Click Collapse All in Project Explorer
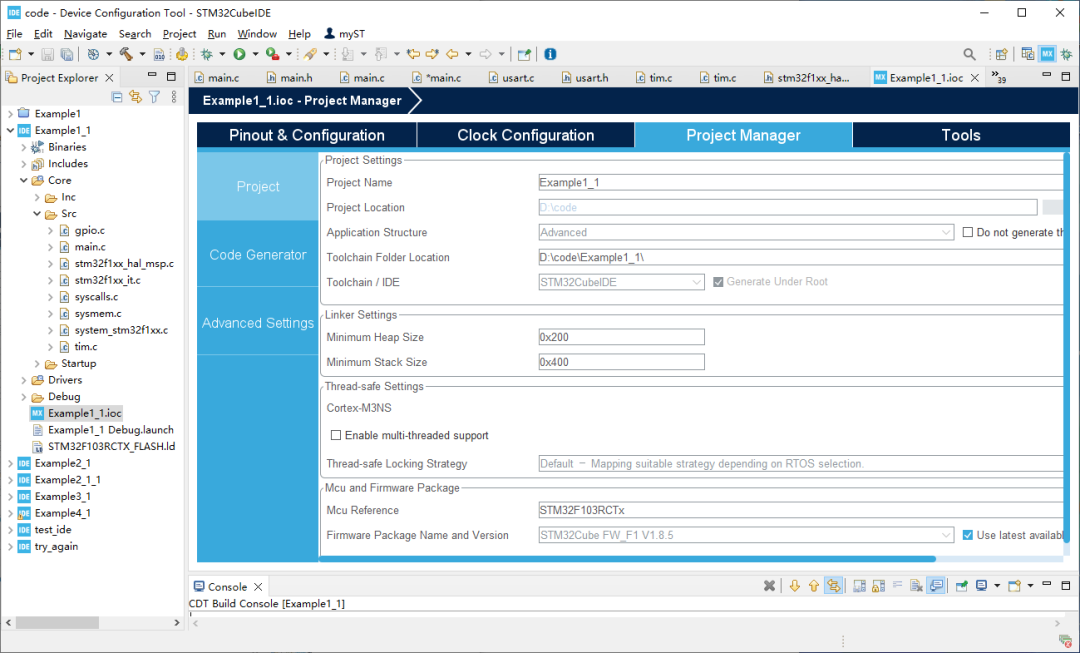 [x=117, y=97]
